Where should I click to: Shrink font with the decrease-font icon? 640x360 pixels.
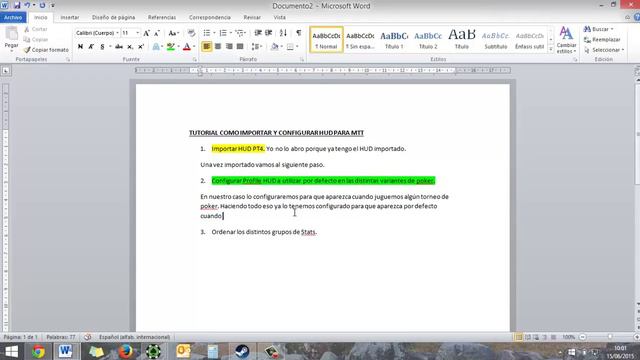(157, 33)
